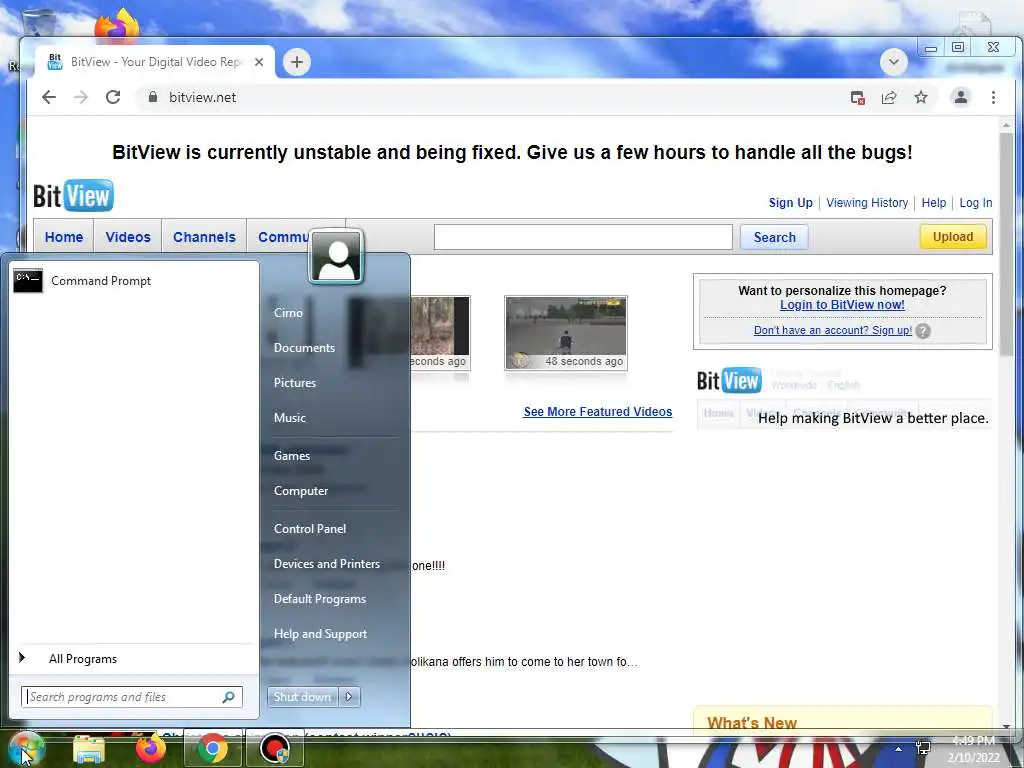
Task: Open Control Panel from Start menu
Action: point(310,529)
